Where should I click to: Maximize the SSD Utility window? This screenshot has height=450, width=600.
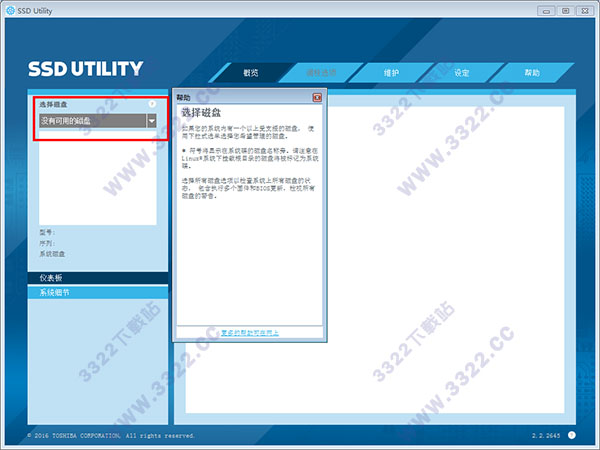coord(566,11)
